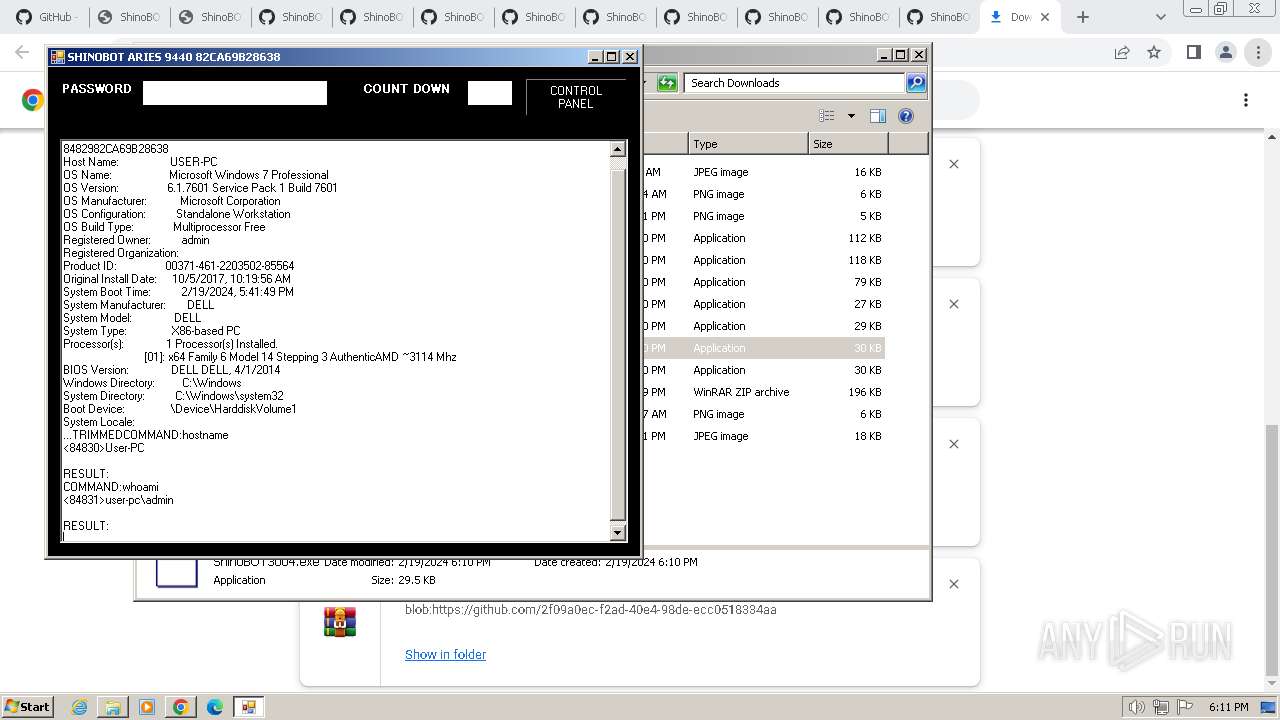Click the COMMAND:whoami line in ShinoBOT output
Screen dimensions: 1280x720
click(x=111, y=487)
